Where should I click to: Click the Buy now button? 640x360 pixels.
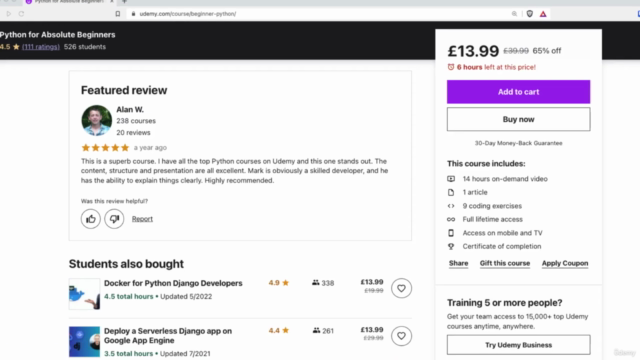pos(518,119)
